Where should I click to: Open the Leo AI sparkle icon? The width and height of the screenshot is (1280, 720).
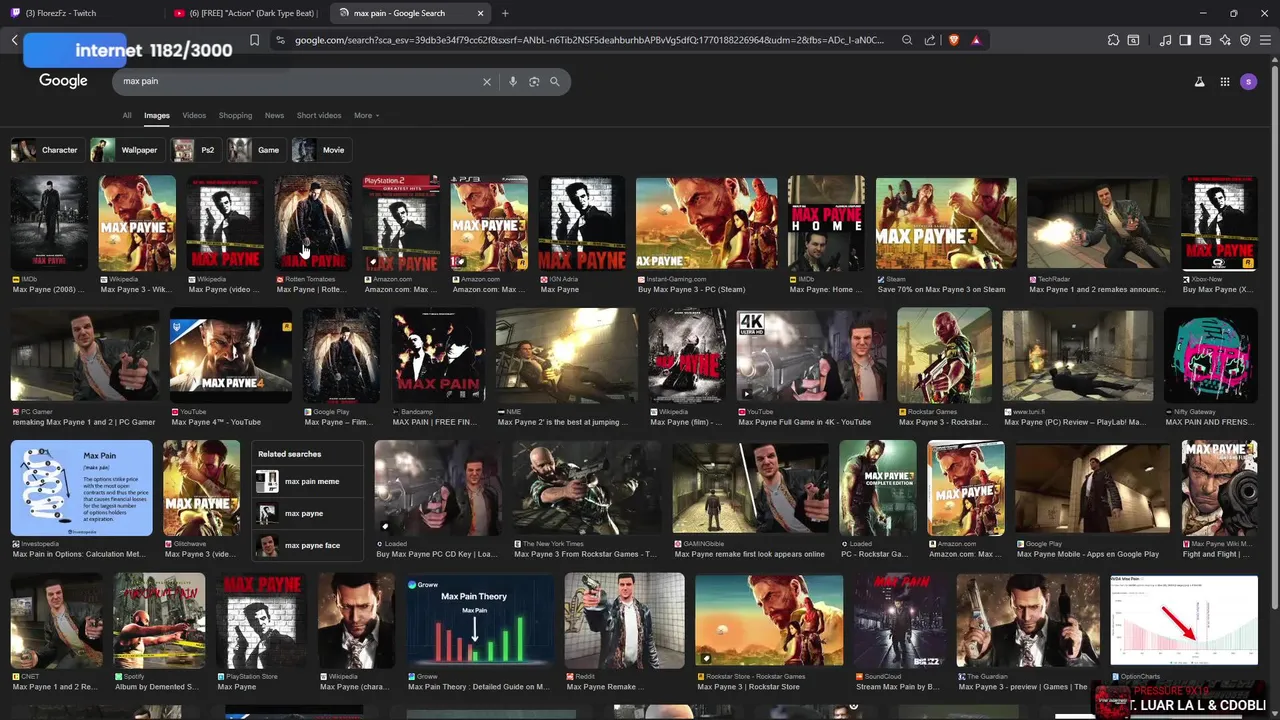(1225, 40)
